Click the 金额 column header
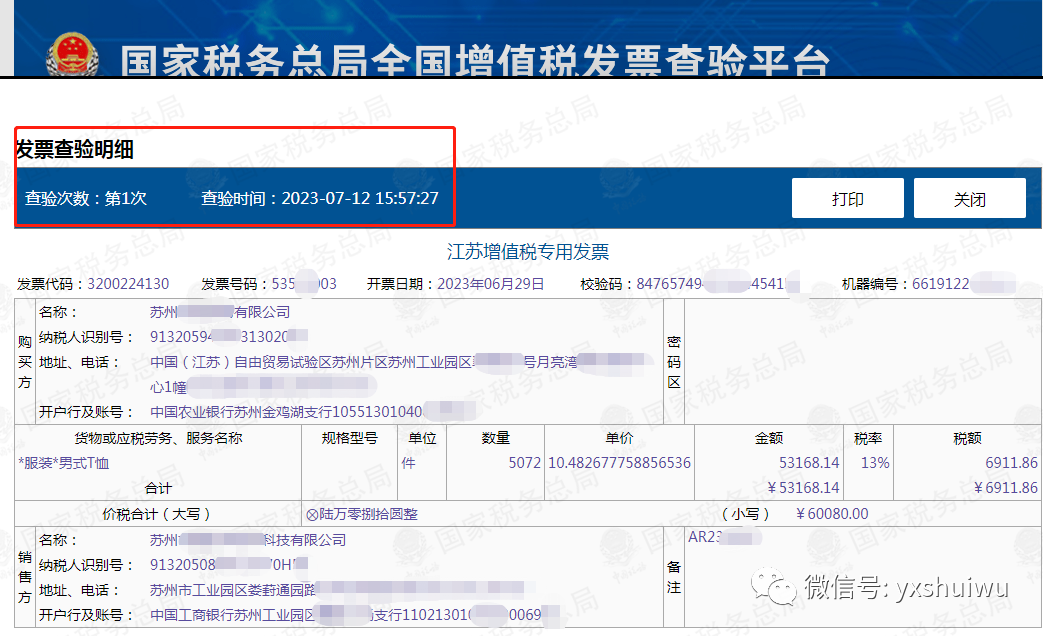 [769, 438]
